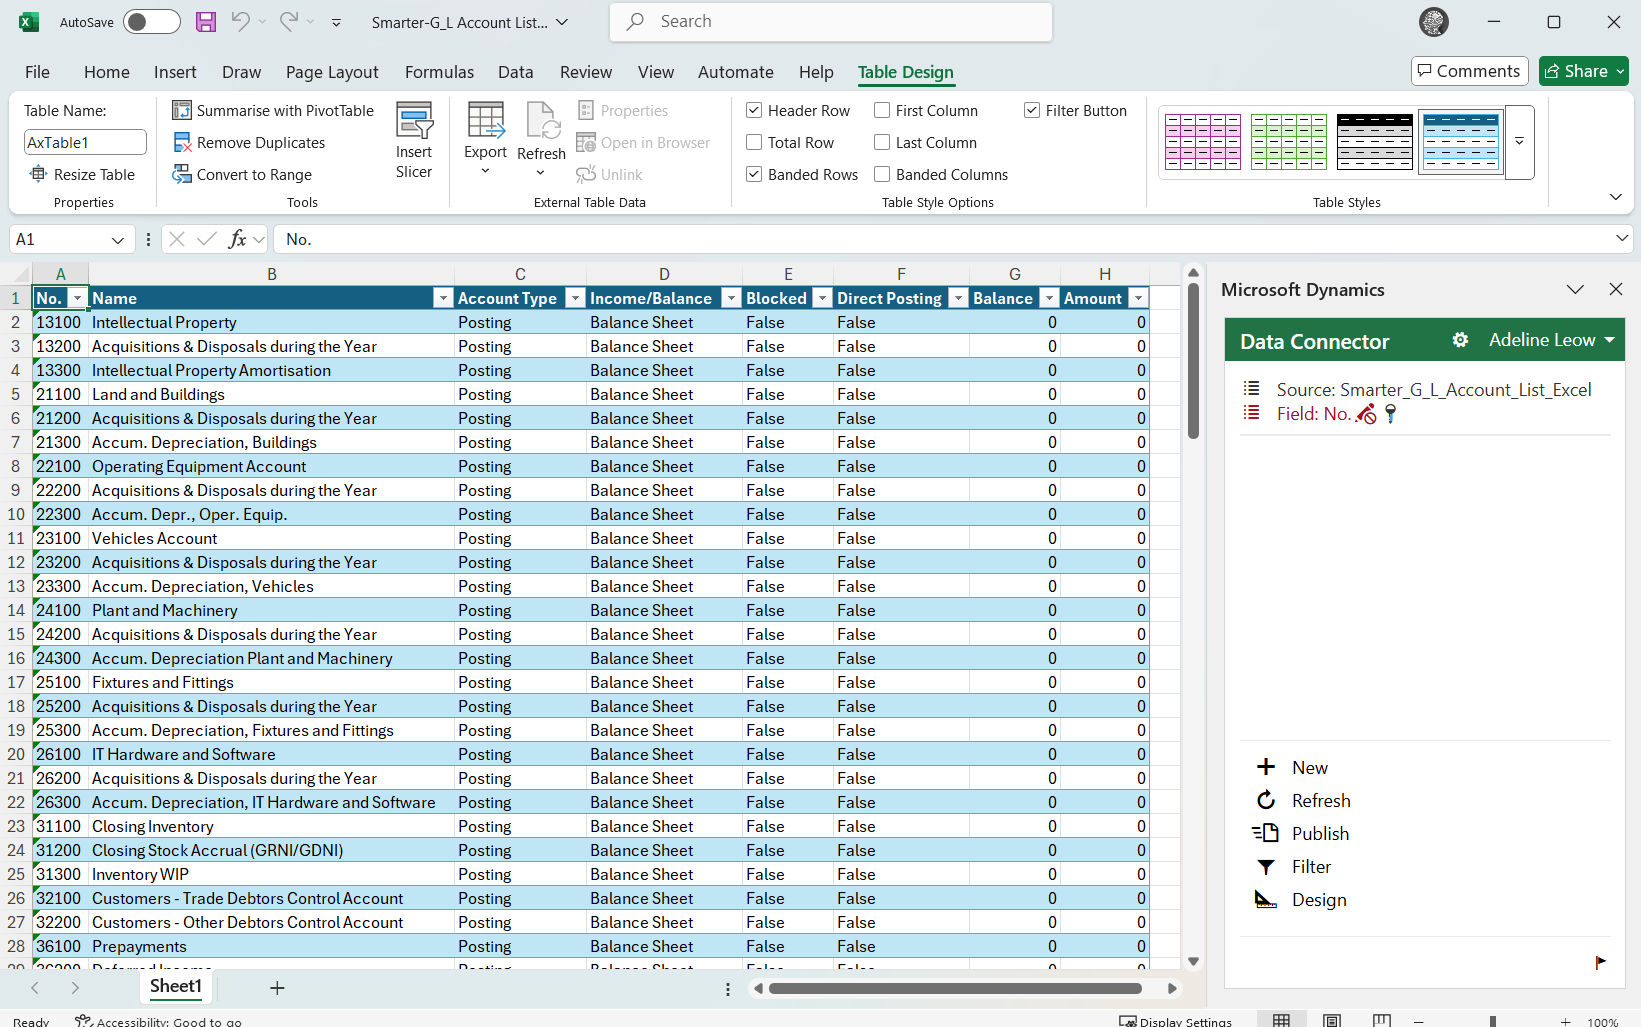Click the Table Name input field
The width and height of the screenshot is (1641, 1027).
[x=85, y=143]
